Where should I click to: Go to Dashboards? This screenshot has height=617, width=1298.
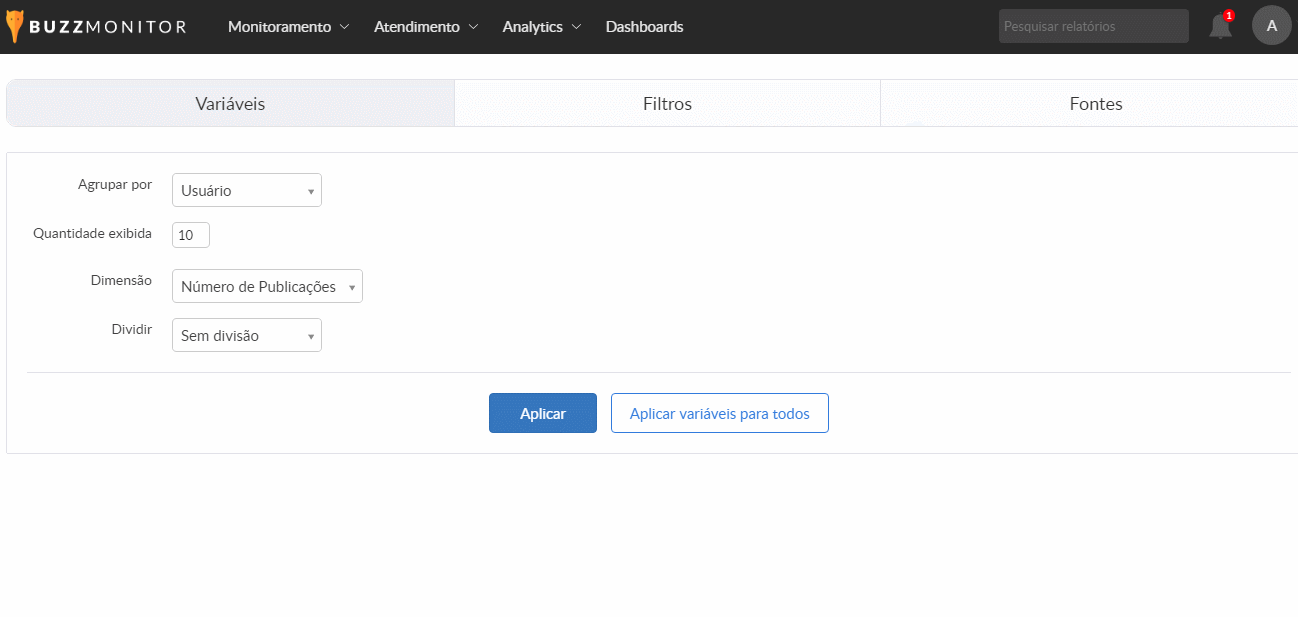pyautogui.click(x=644, y=27)
